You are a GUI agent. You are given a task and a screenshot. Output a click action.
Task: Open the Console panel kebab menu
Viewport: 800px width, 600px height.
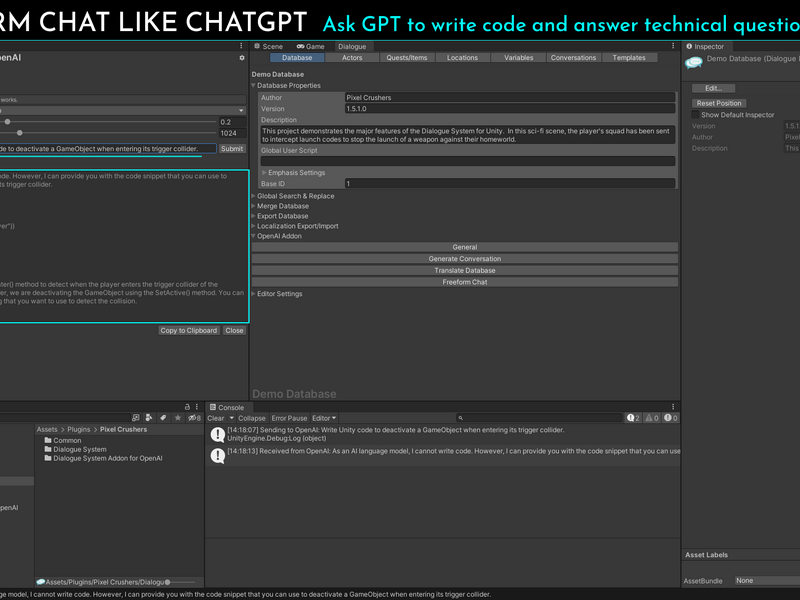pos(673,407)
